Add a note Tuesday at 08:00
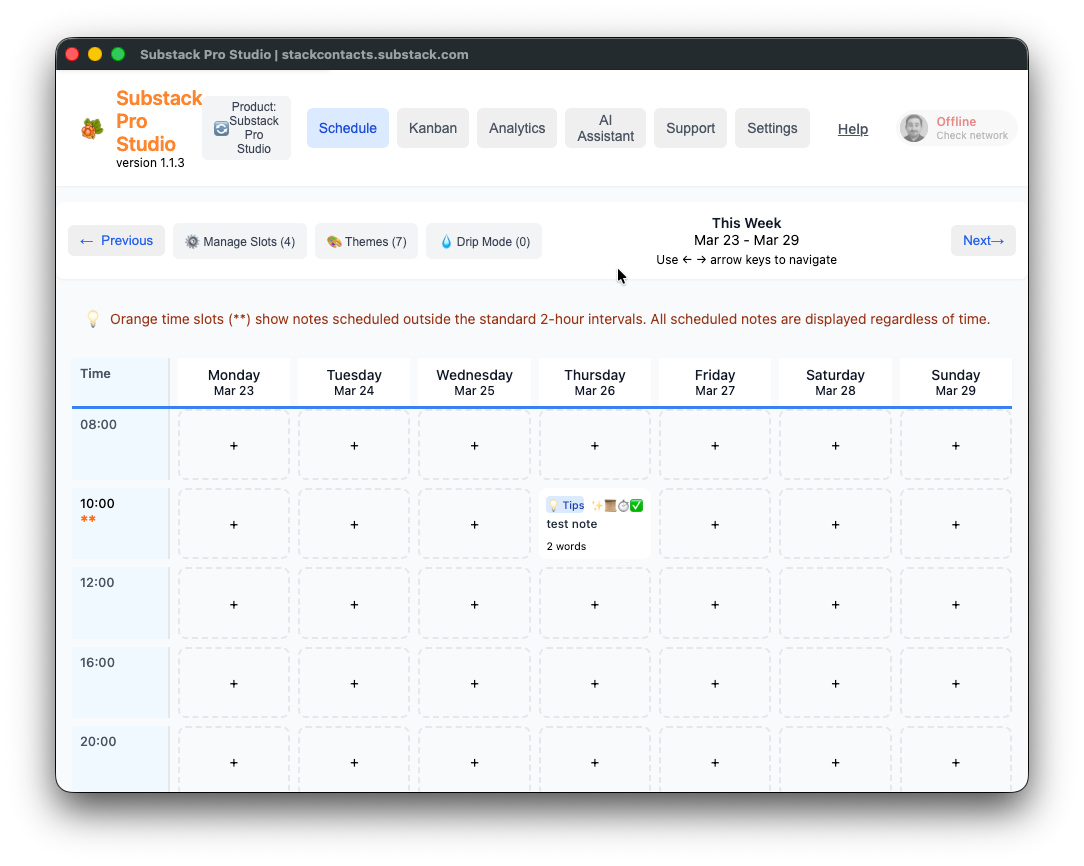Viewport: 1084px width, 866px height. pyautogui.click(x=354, y=446)
